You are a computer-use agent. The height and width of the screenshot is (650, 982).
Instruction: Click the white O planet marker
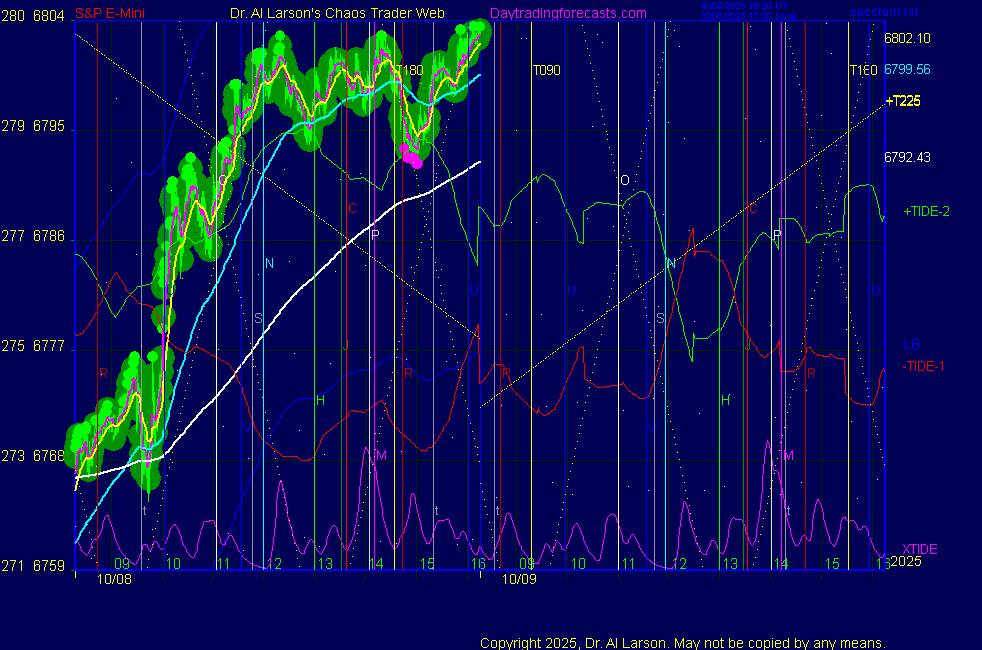pyautogui.click(x=625, y=181)
